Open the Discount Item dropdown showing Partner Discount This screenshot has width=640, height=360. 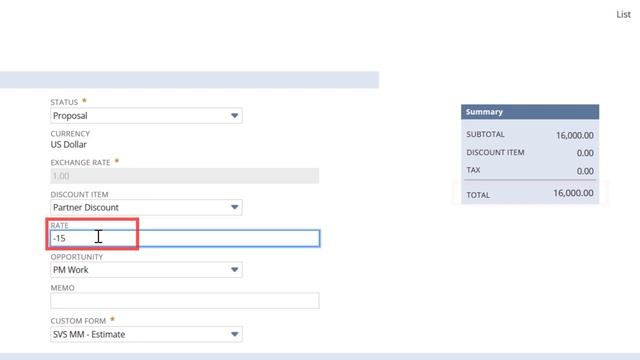146,207
